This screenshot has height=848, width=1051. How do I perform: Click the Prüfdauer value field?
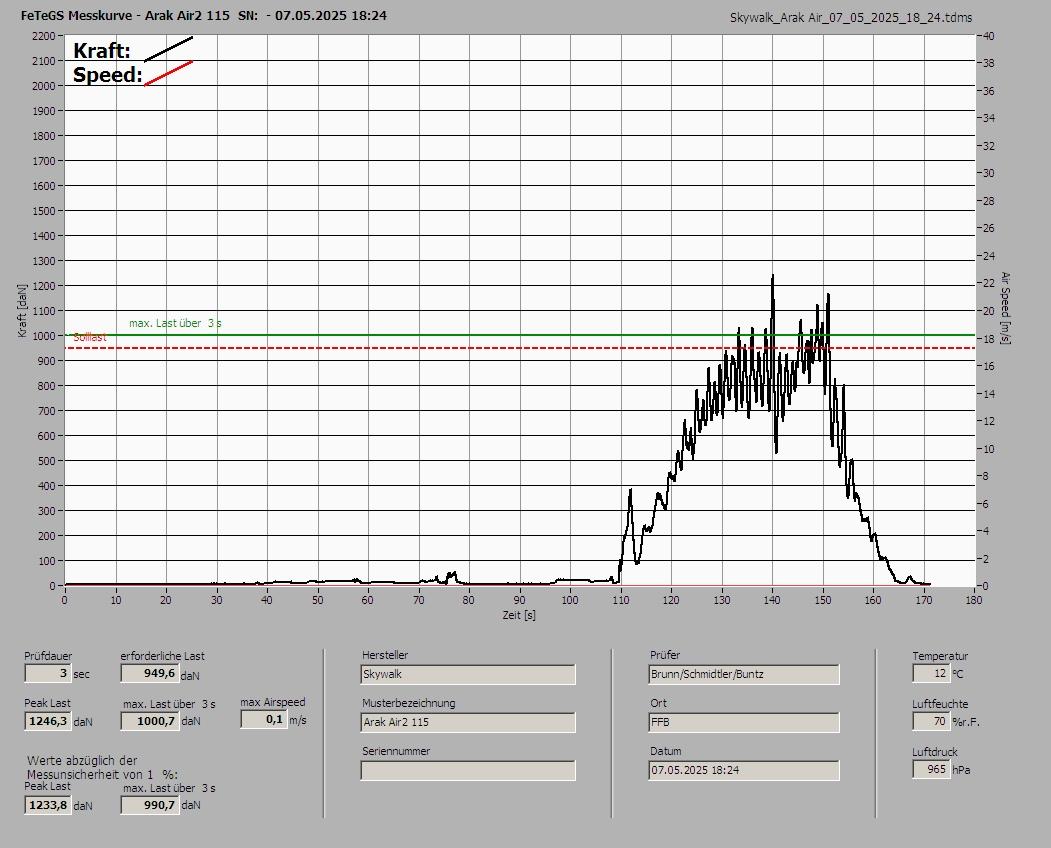[x=48, y=673]
